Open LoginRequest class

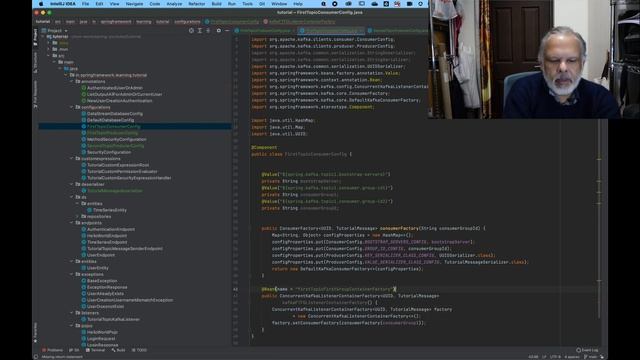[x=98, y=338]
